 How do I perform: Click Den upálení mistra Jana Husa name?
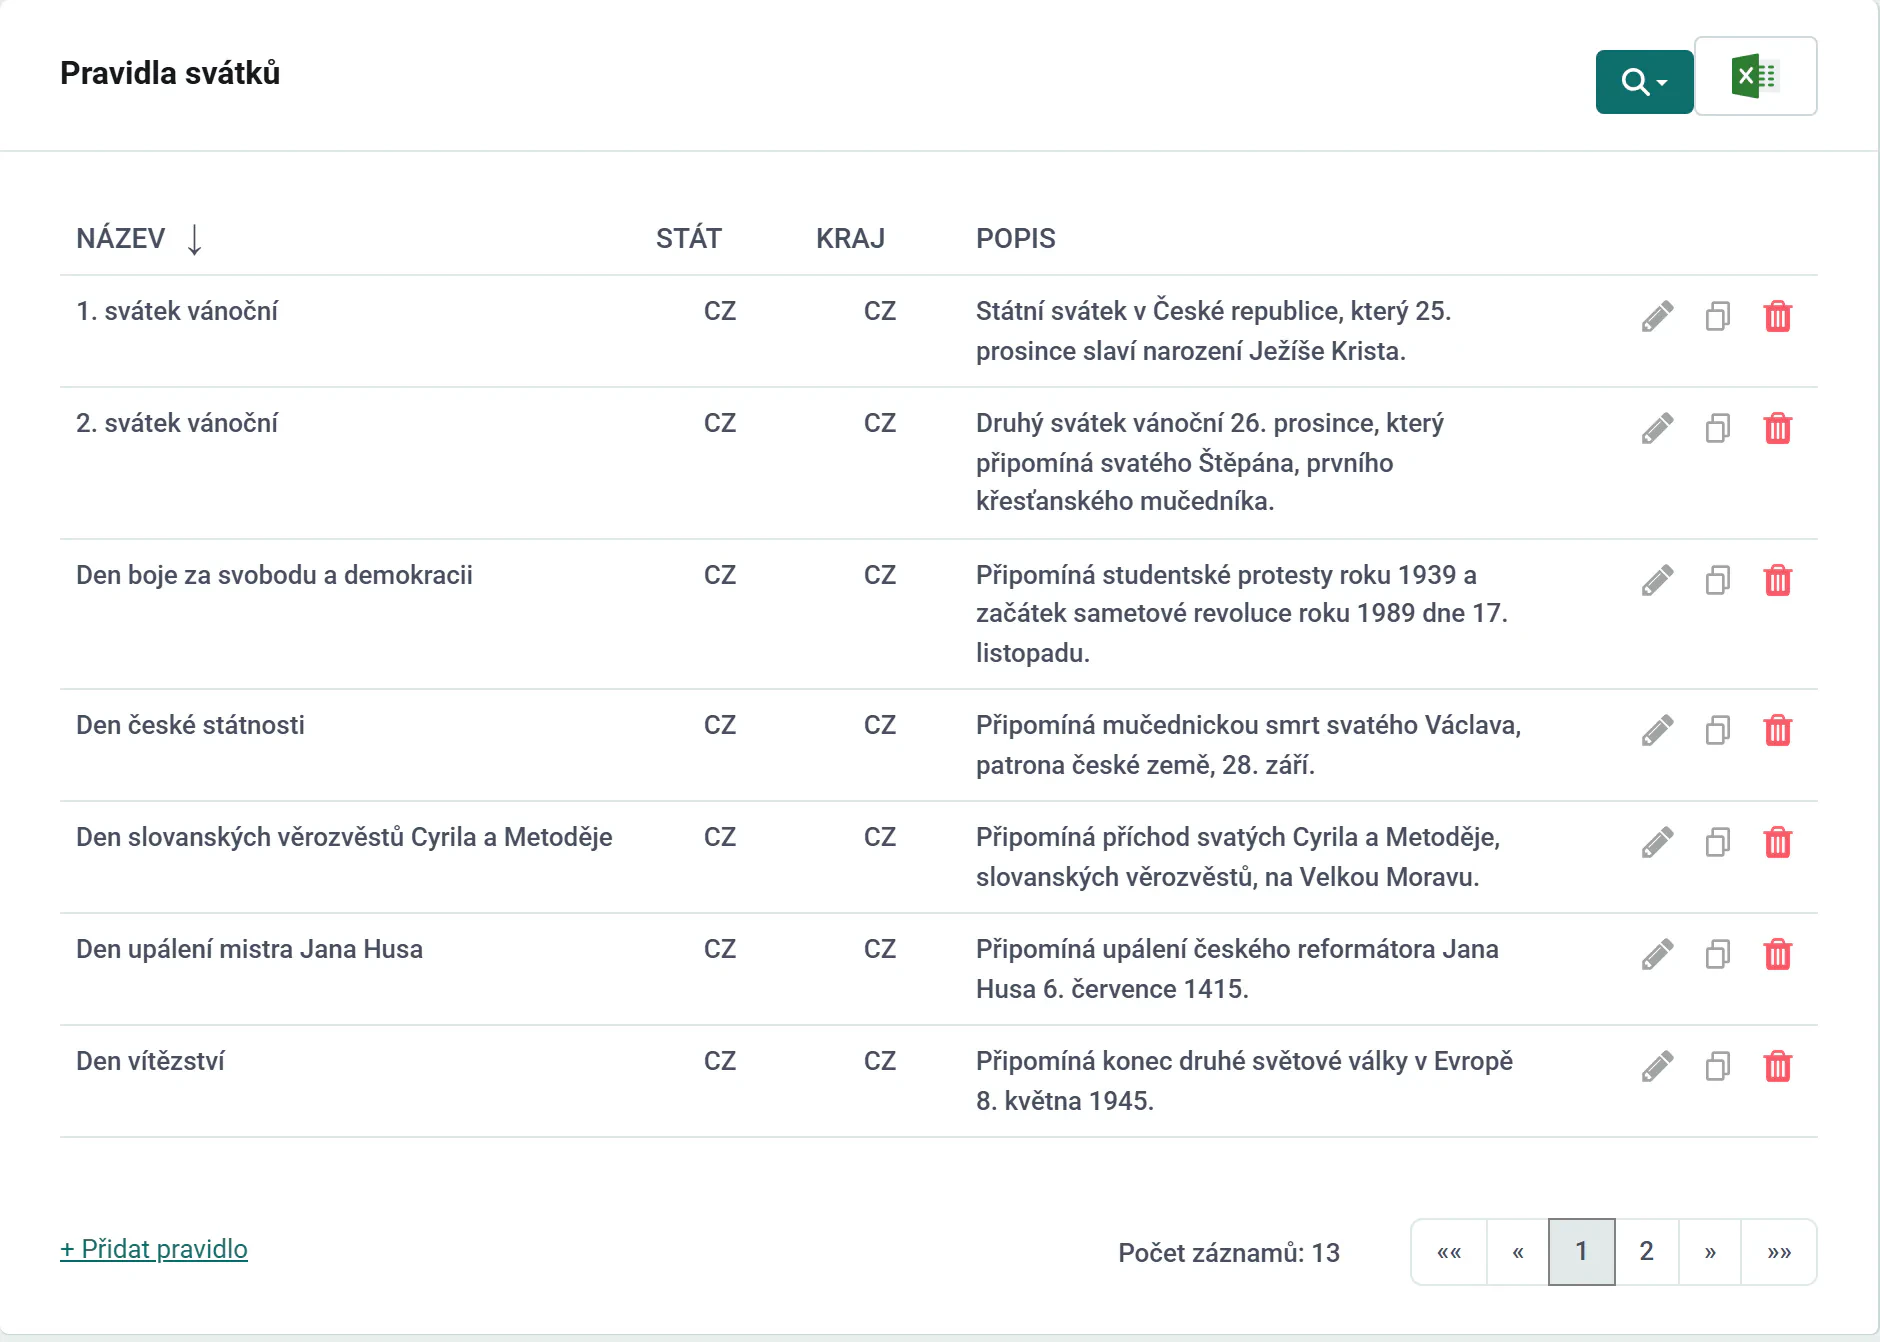[249, 949]
